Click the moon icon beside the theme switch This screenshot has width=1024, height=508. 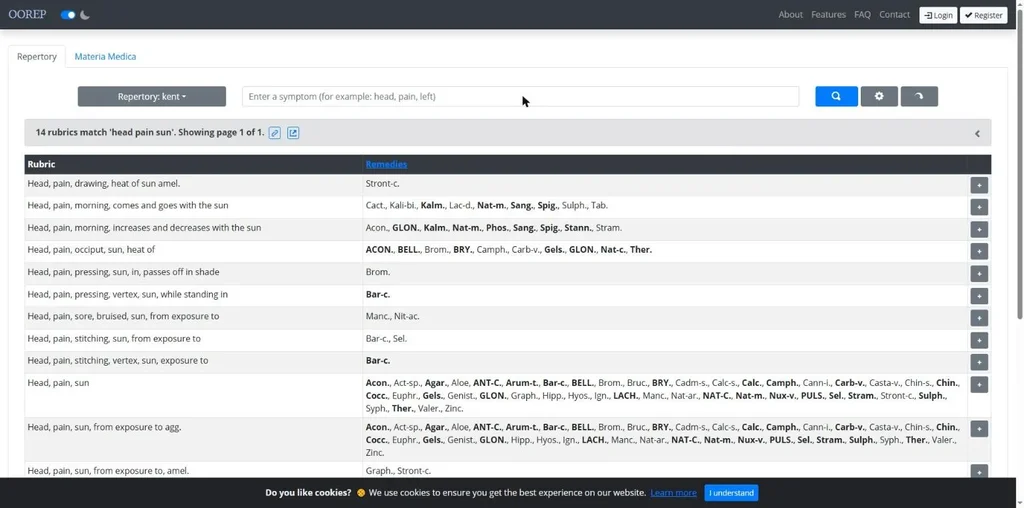[x=85, y=15]
